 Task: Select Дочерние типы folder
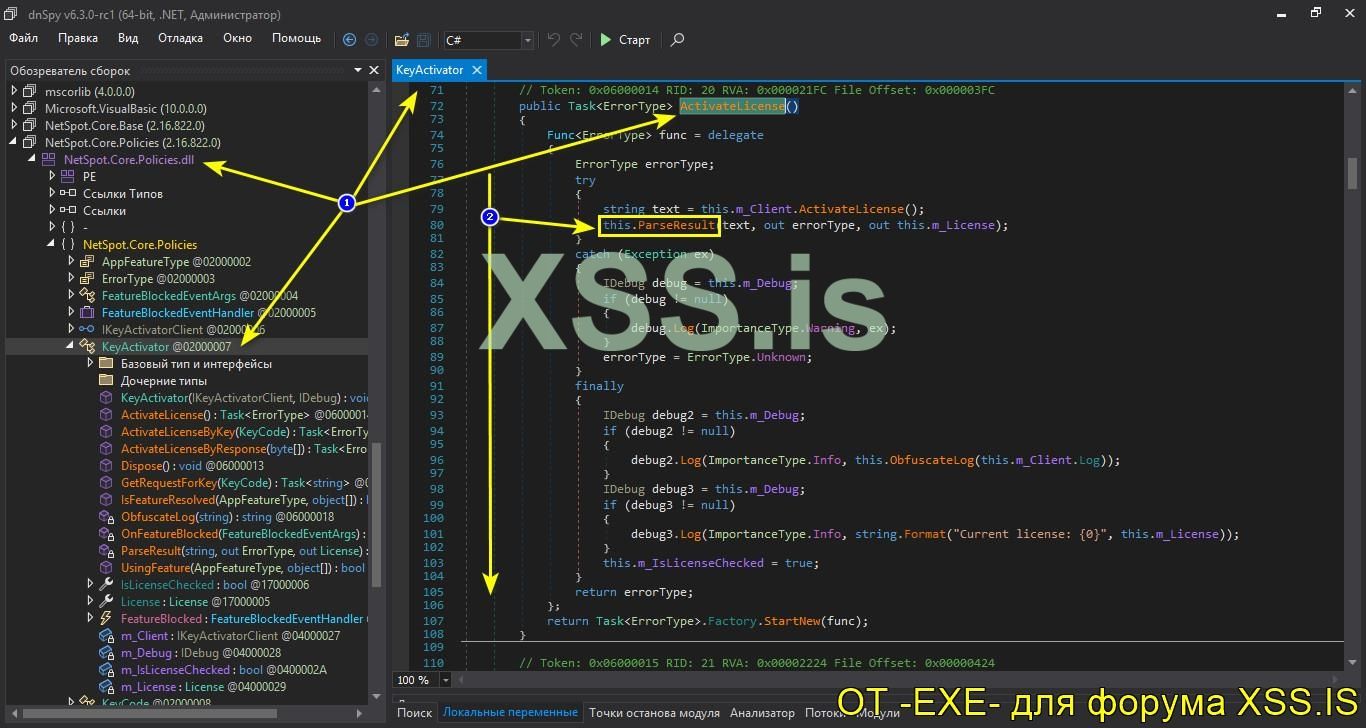[164, 380]
